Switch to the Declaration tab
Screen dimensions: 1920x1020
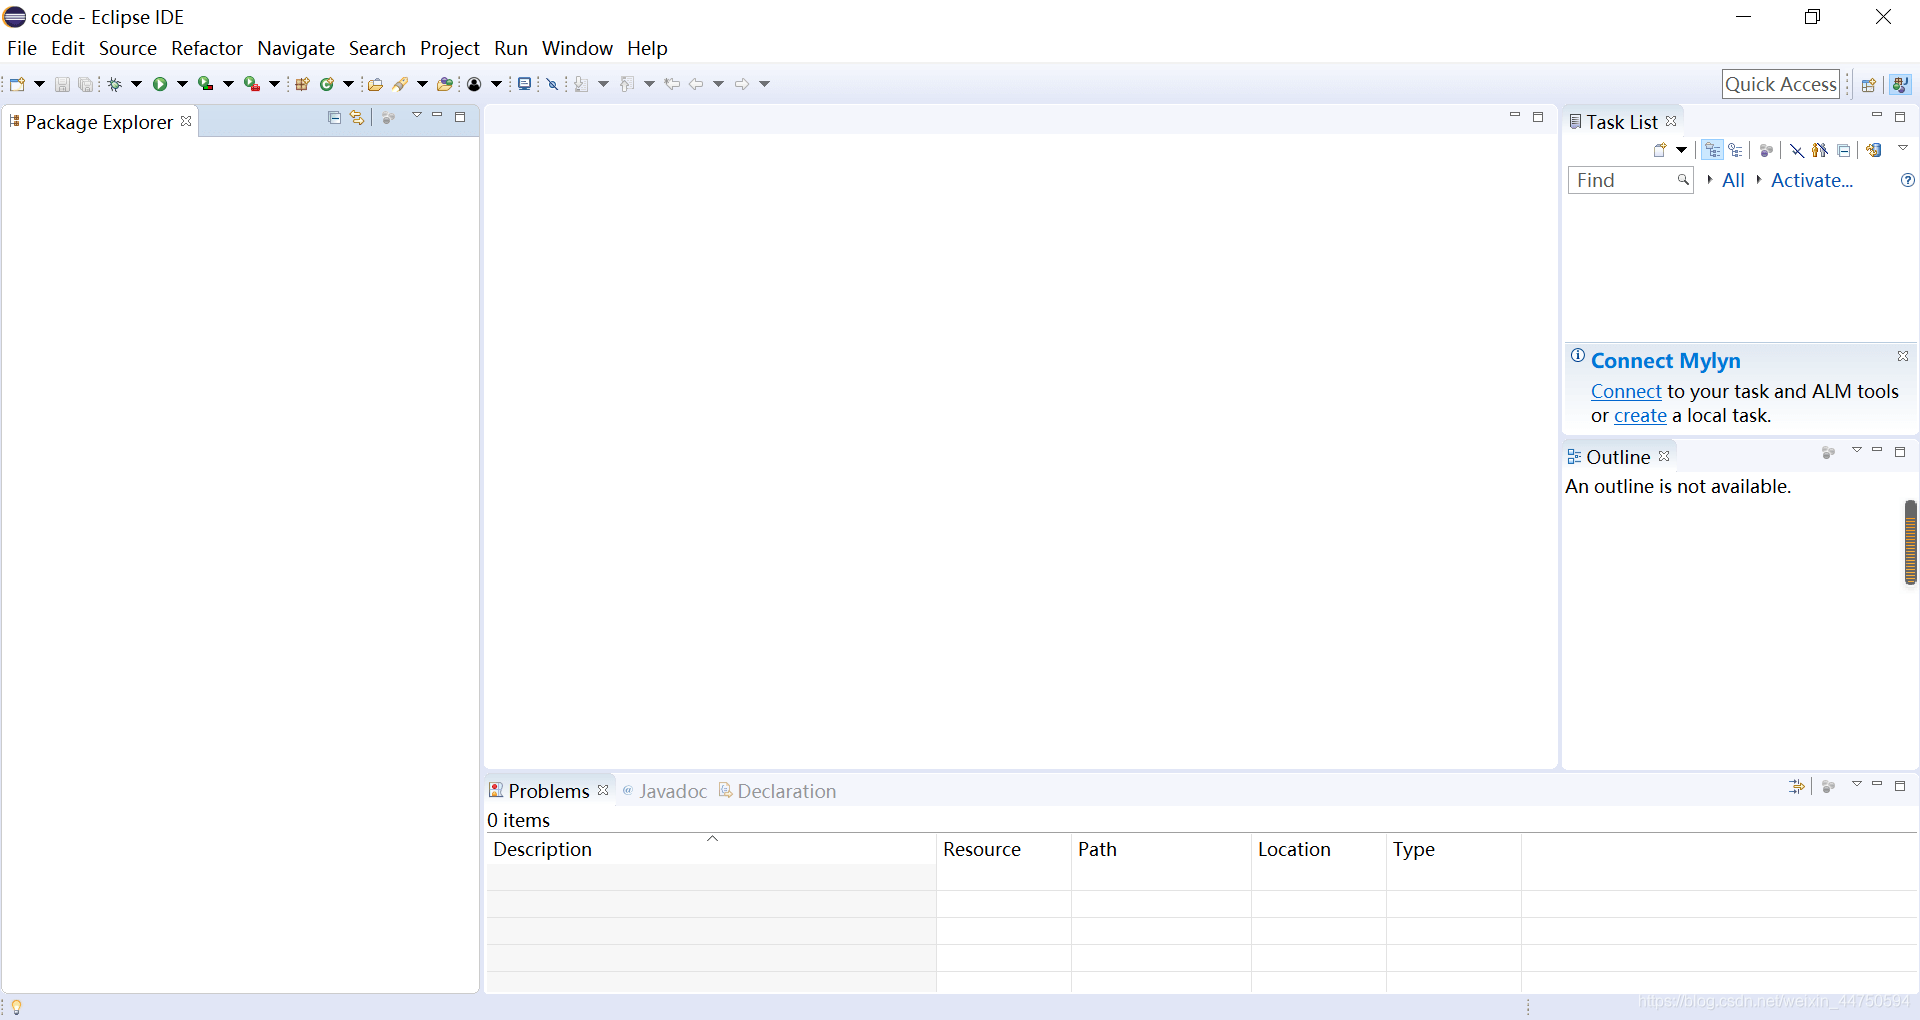coord(777,791)
